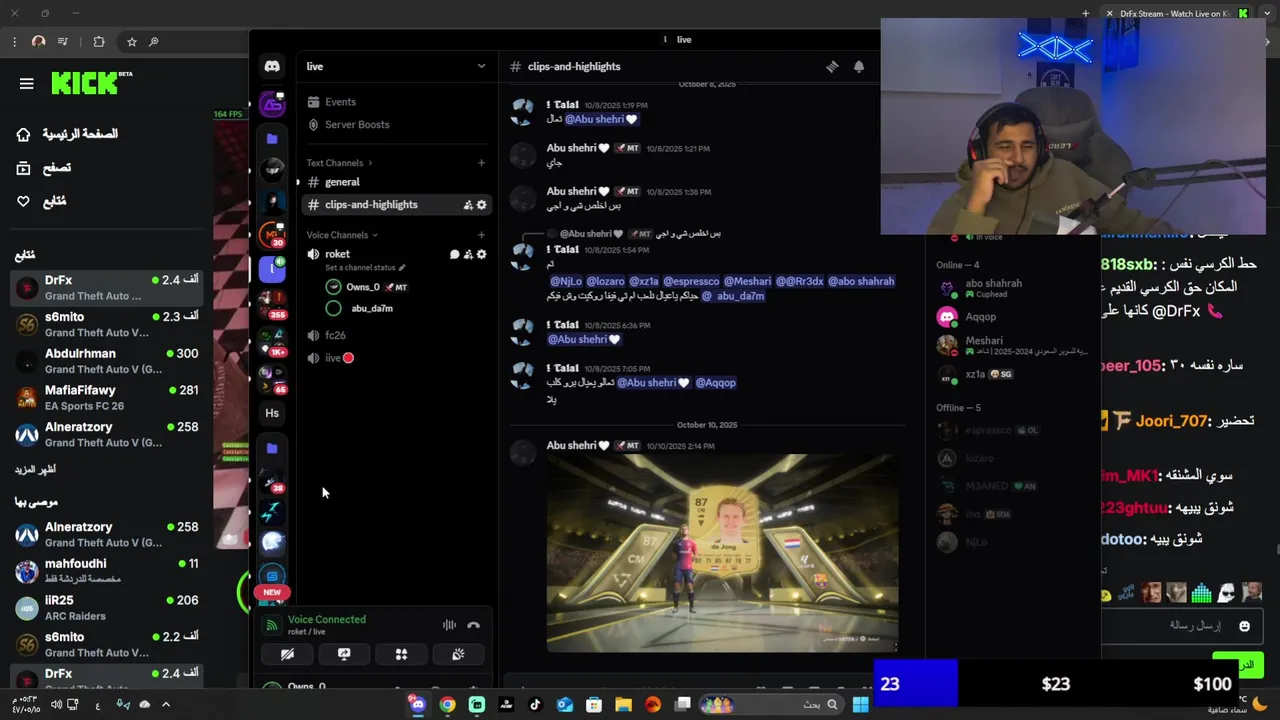Create invite for clips-and-highlights channel
Screen dimensions: 1280x720
click(x=468, y=205)
